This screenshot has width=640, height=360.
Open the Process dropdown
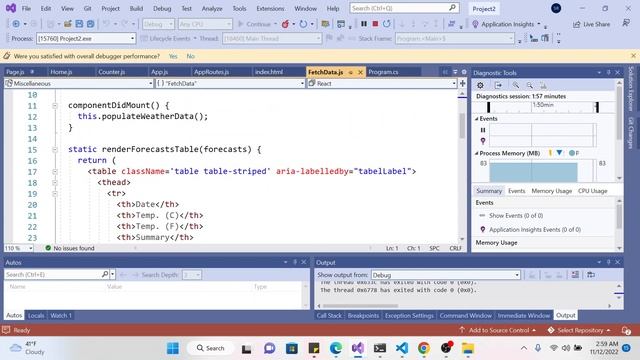pos(86,38)
